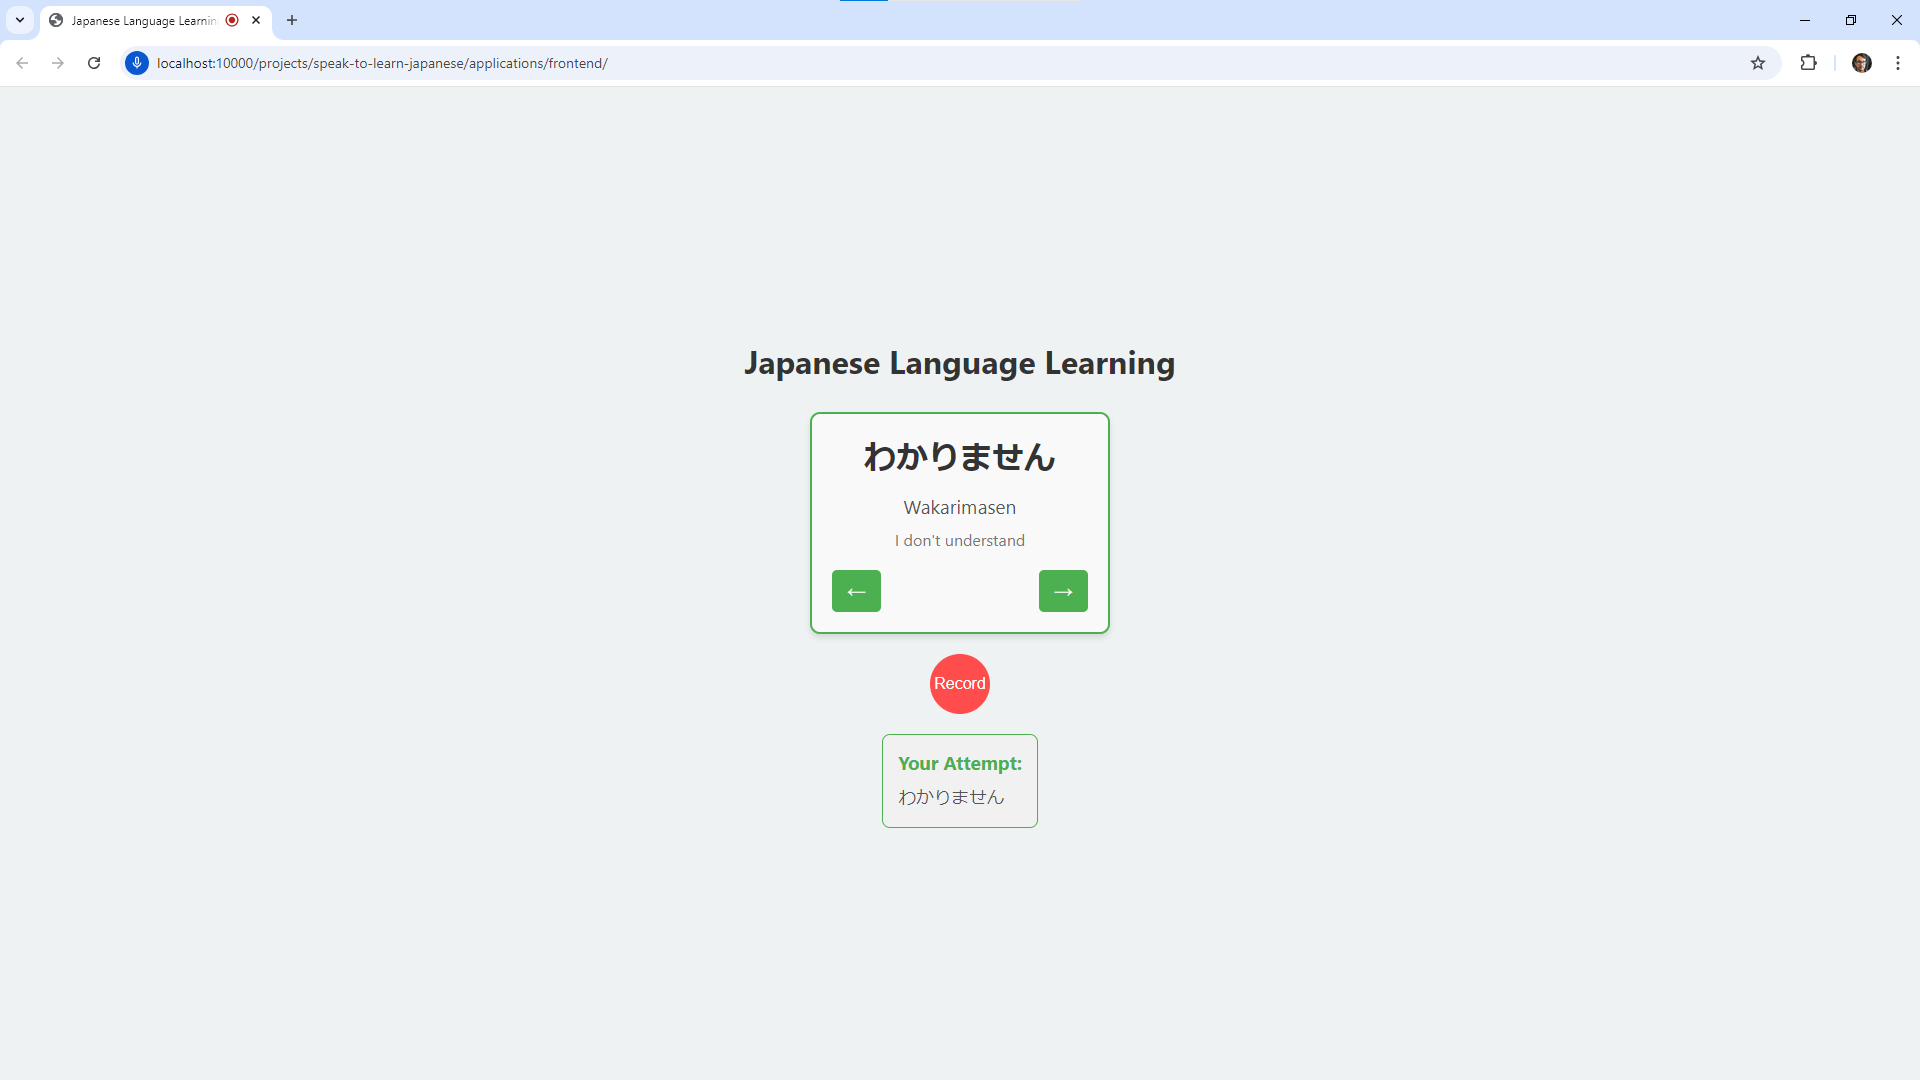Close the Japanese Language Learning tab
Image resolution: width=1920 pixels, height=1080 pixels.
point(256,20)
